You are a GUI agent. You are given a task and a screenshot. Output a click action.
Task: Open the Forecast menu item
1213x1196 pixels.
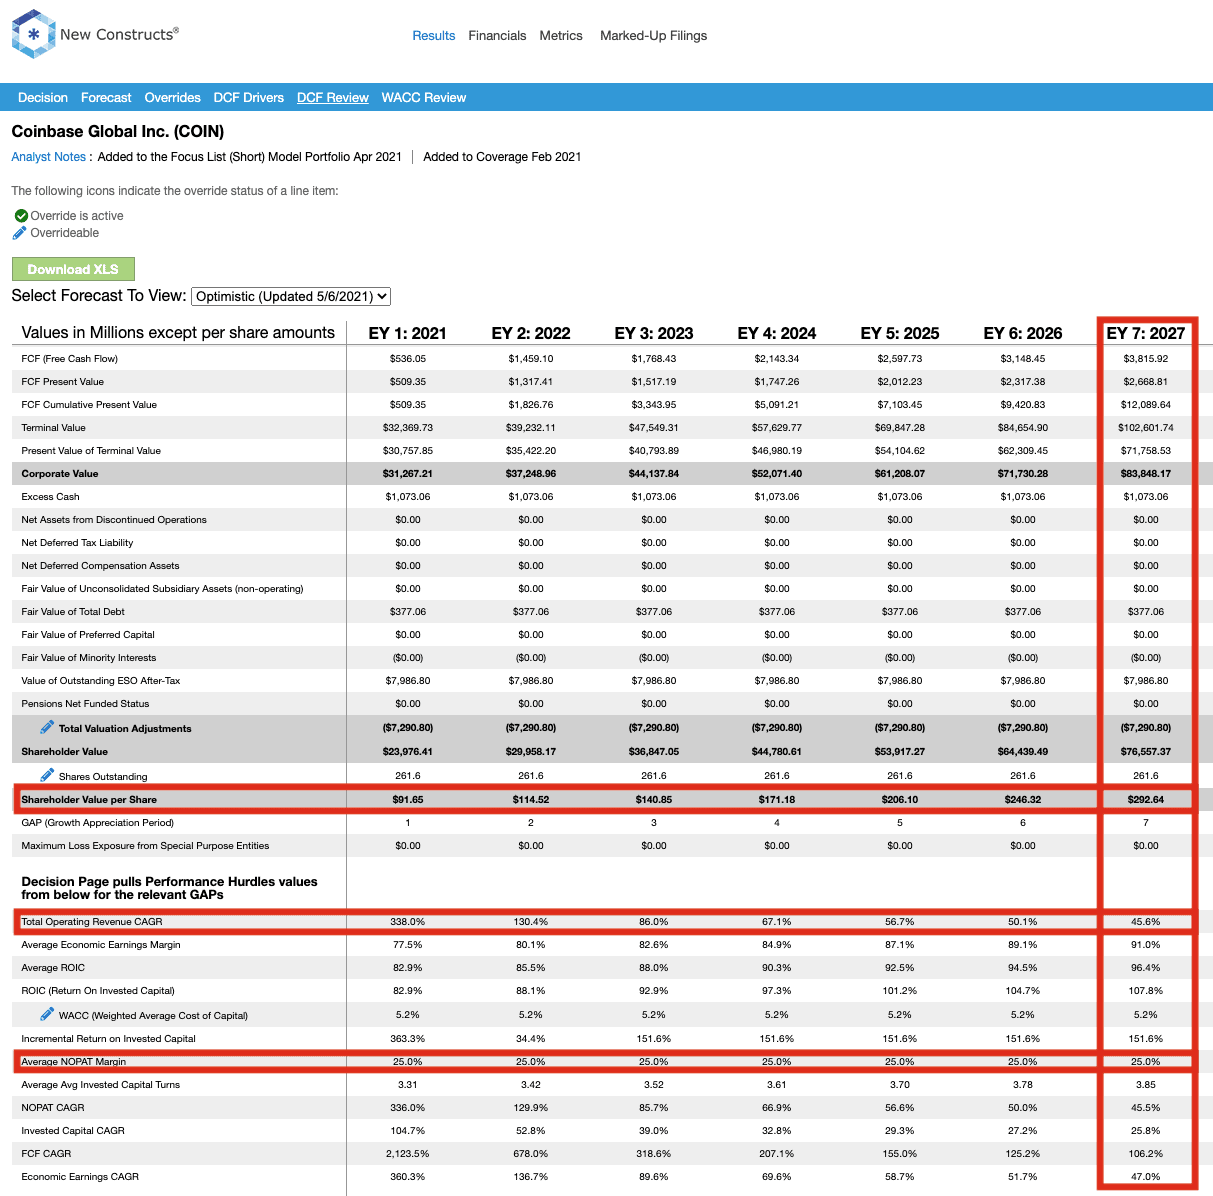click(106, 98)
